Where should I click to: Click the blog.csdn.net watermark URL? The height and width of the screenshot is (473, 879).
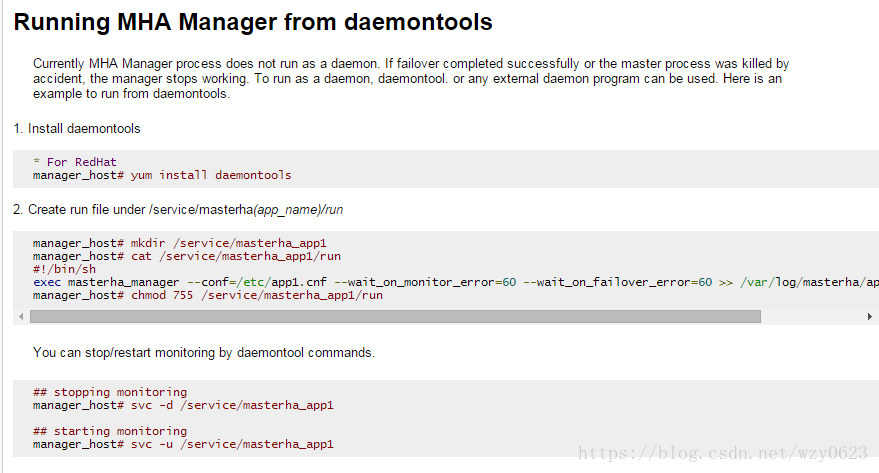tap(723, 453)
